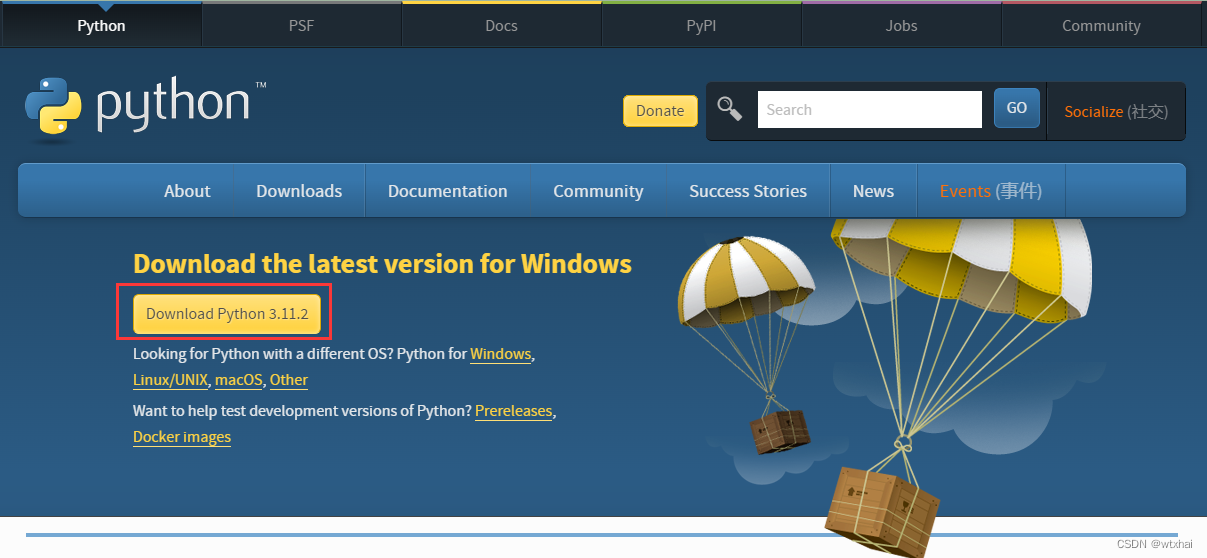Go to the PyPI tab

(701, 25)
